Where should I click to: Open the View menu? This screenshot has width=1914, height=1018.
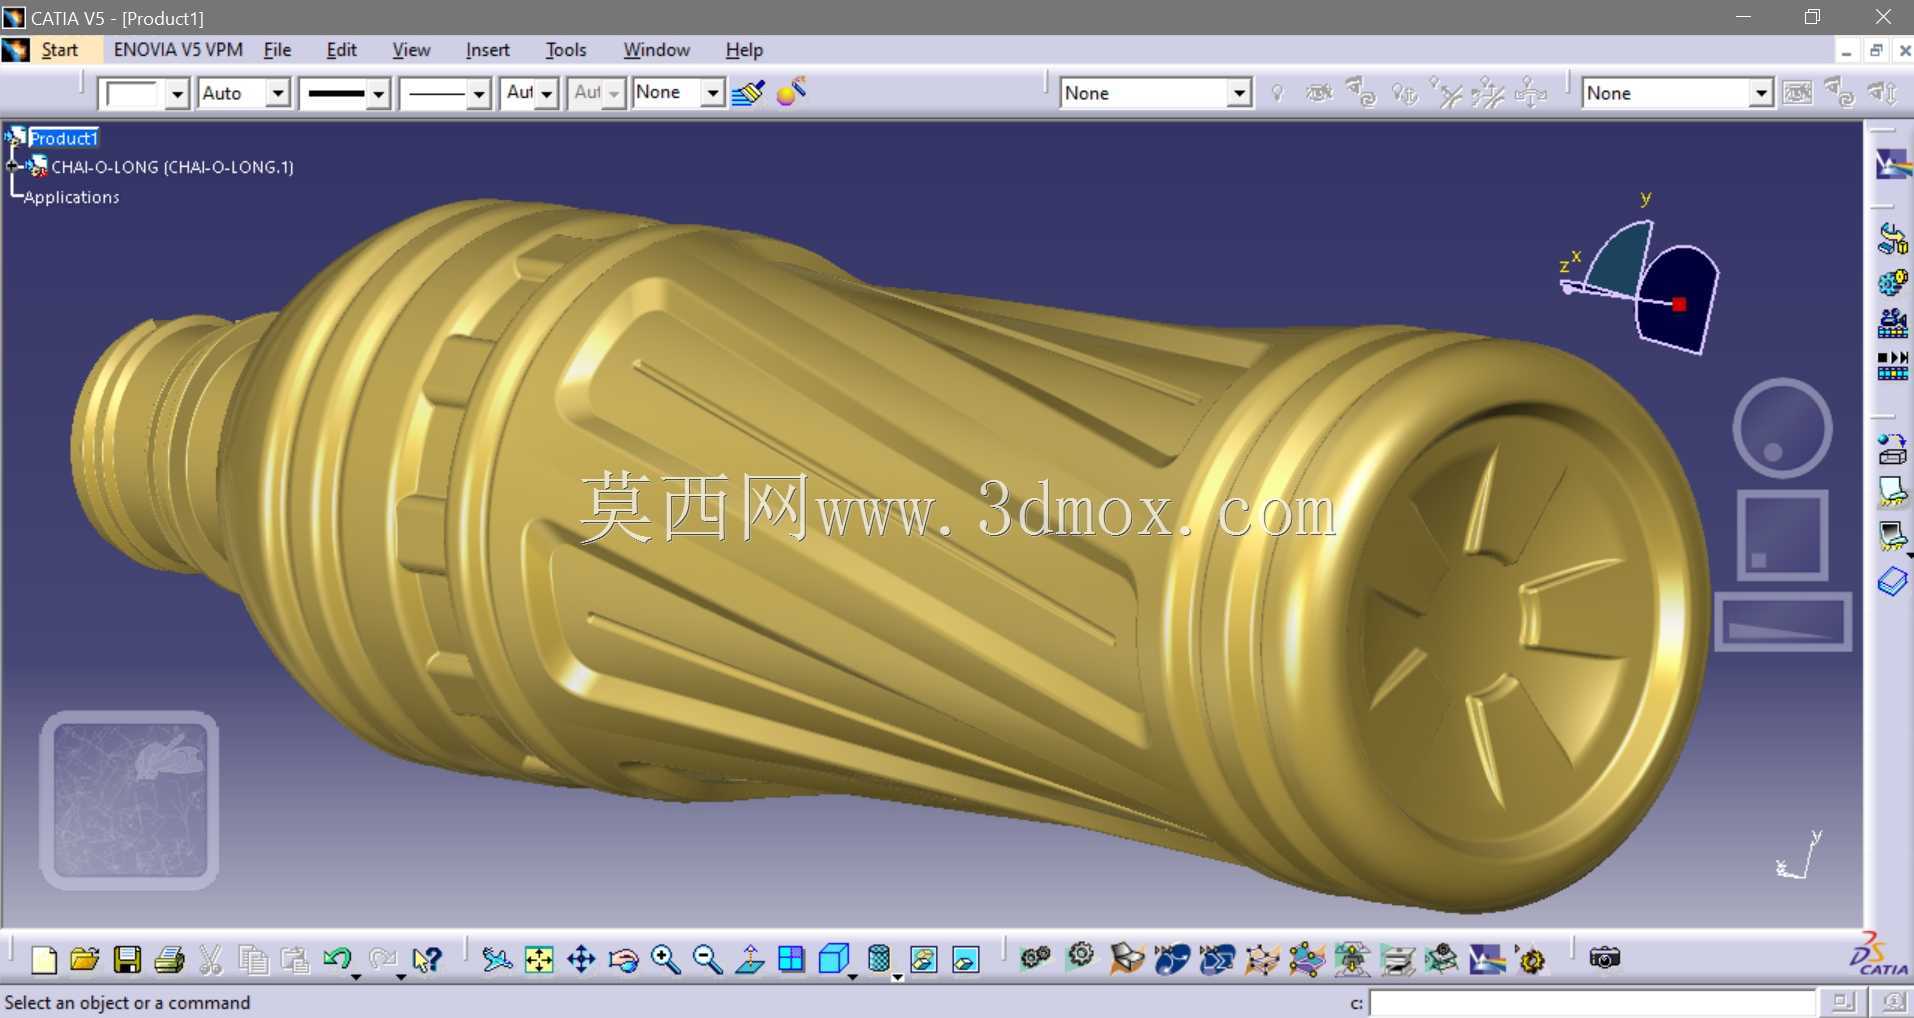[411, 50]
